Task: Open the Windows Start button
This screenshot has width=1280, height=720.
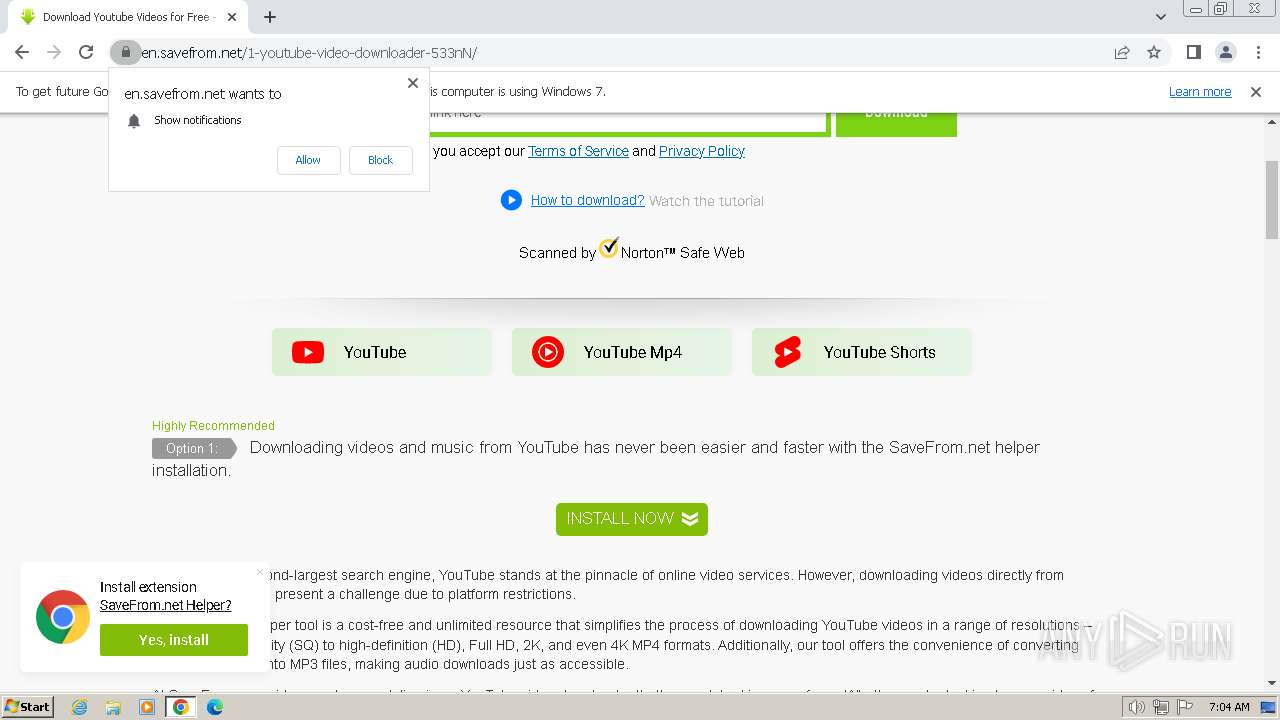Action: (x=27, y=707)
